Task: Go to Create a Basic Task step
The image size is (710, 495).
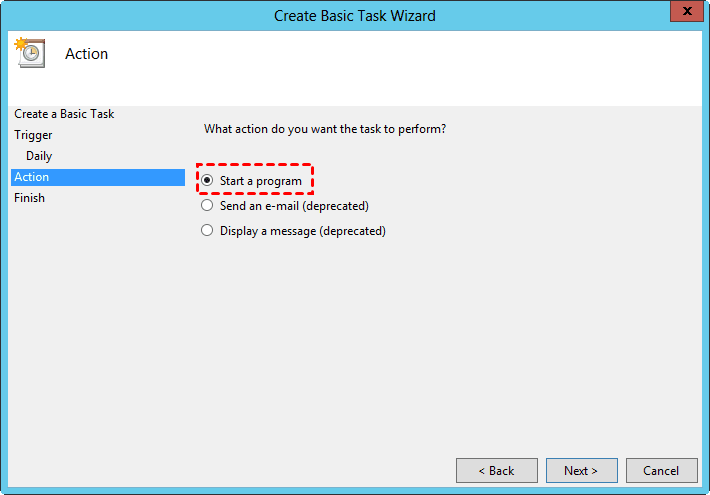Action: click(x=64, y=114)
